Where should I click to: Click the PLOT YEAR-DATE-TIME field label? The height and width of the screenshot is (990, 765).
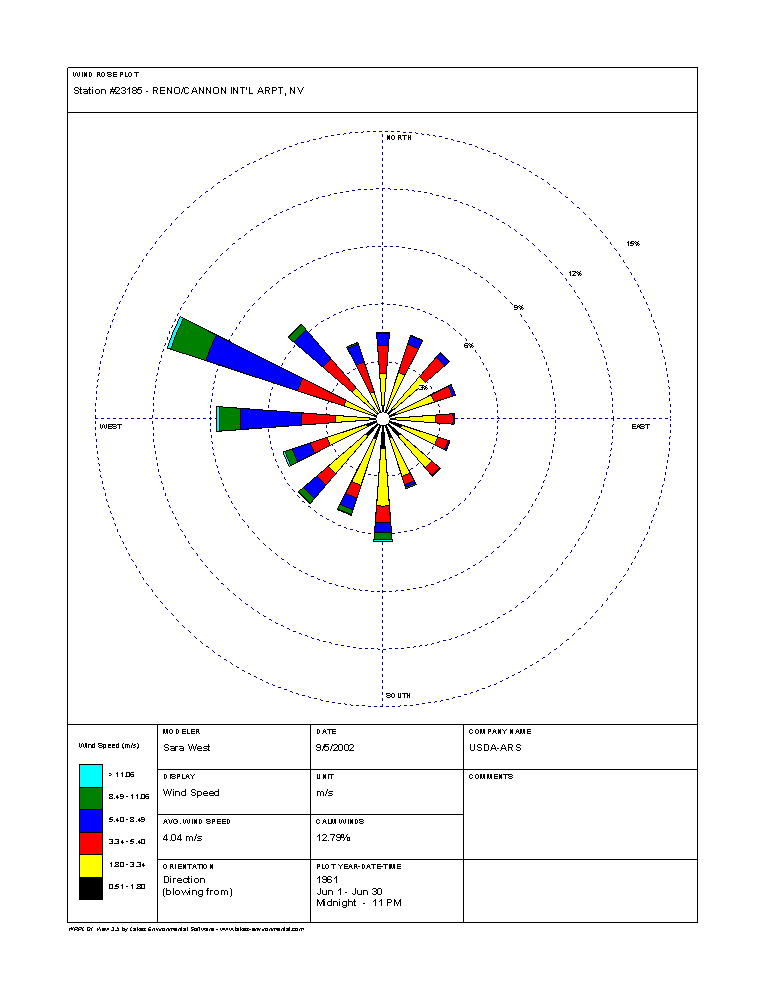pos(359,867)
